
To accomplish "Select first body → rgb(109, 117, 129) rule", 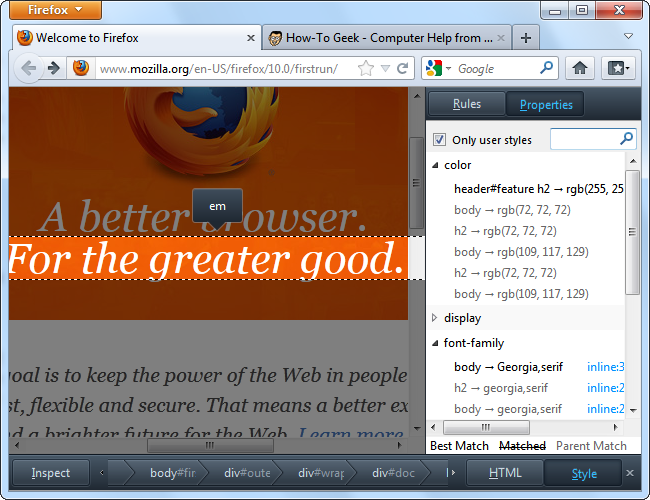I will click(x=521, y=252).
